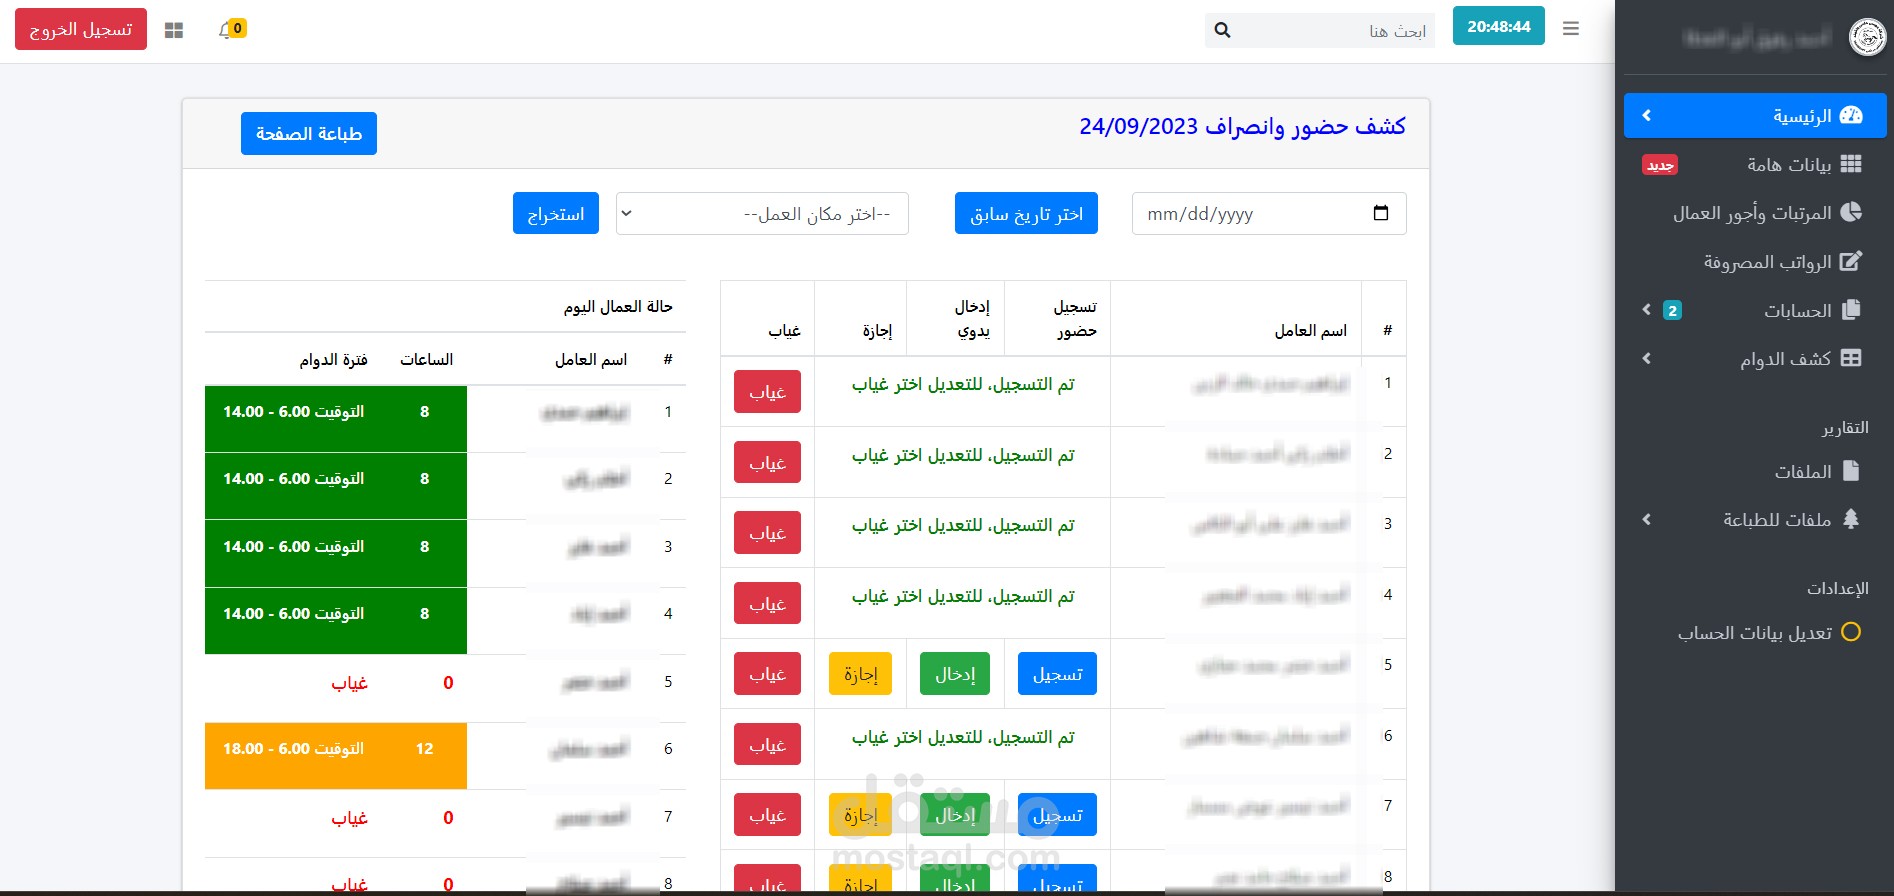This screenshot has width=1894, height=896.
Task: Click the copy icon beside الحسابات
Action: pyautogui.click(x=1851, y=310)
